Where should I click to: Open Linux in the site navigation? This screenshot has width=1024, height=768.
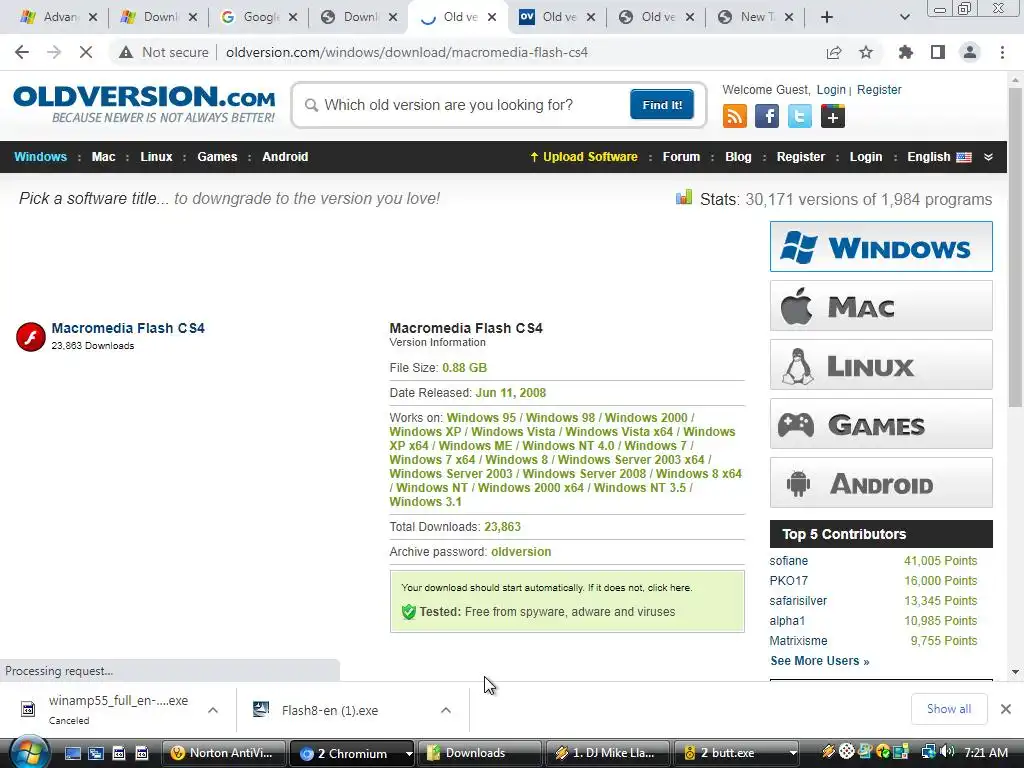pyautogui.click(x=156, y=157)
